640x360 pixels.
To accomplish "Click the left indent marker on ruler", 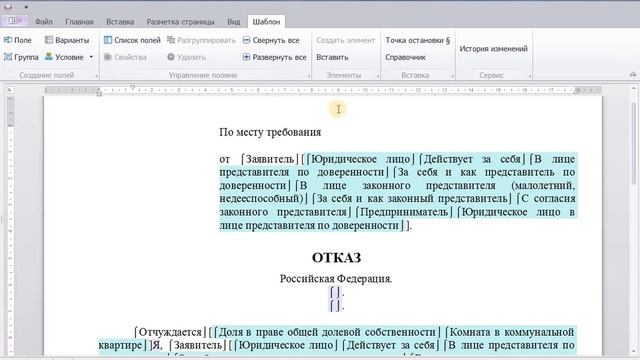I will point(99,93).
